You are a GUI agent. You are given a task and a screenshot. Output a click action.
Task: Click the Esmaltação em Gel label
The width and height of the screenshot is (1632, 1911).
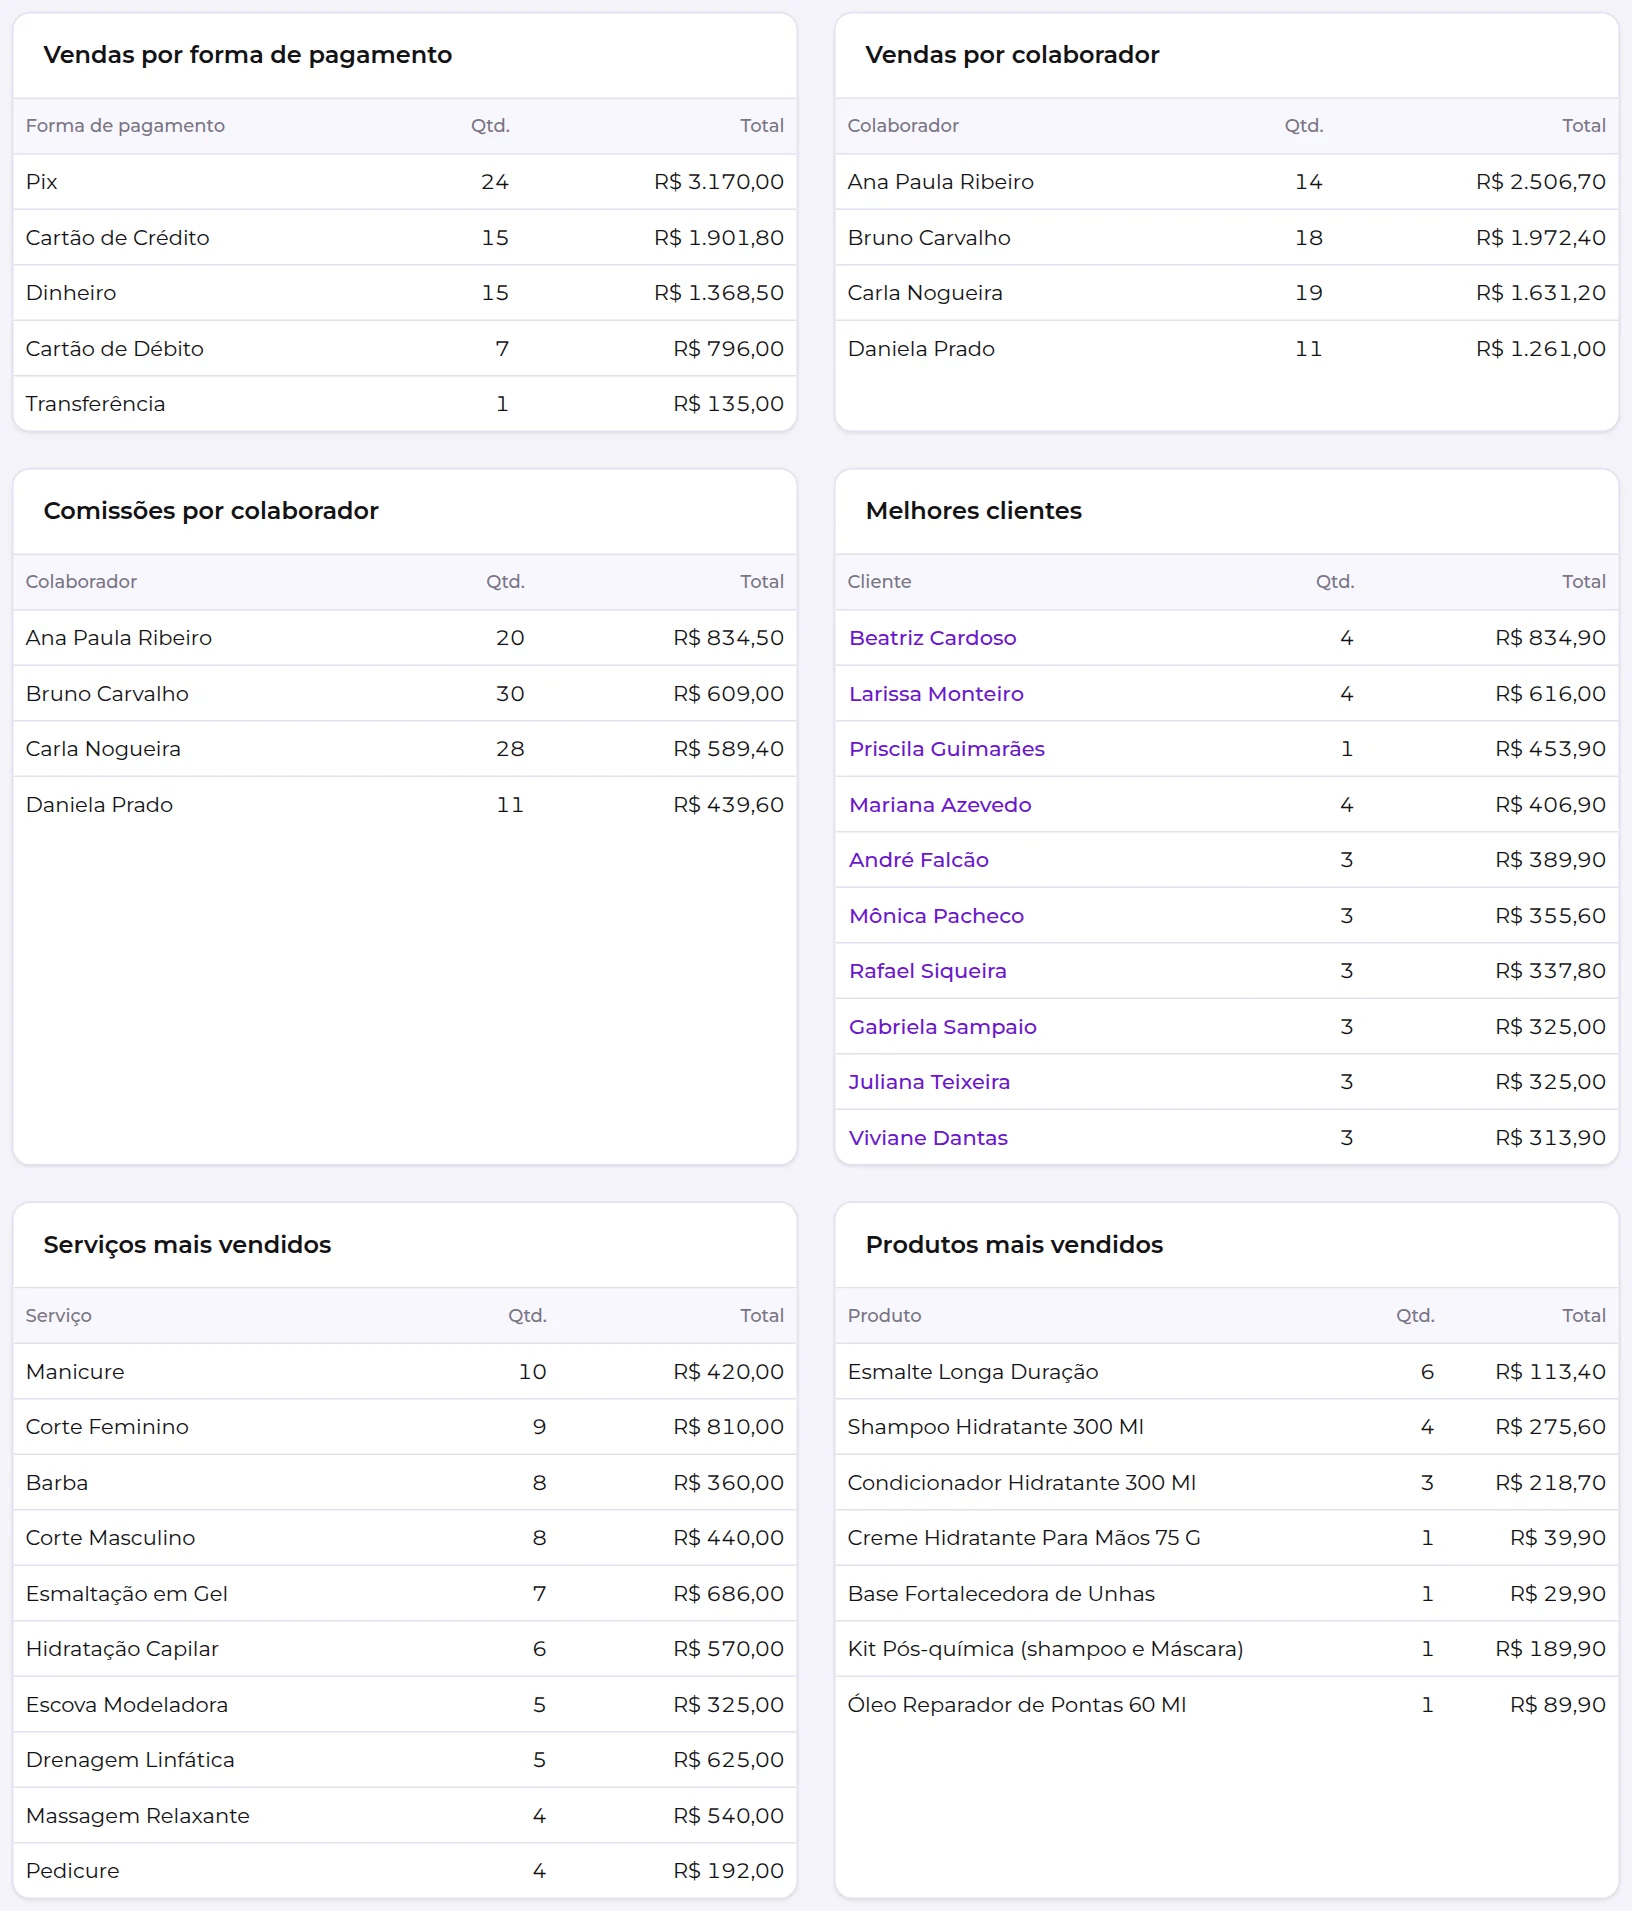pyautogui.click(x=127, y=1594)
